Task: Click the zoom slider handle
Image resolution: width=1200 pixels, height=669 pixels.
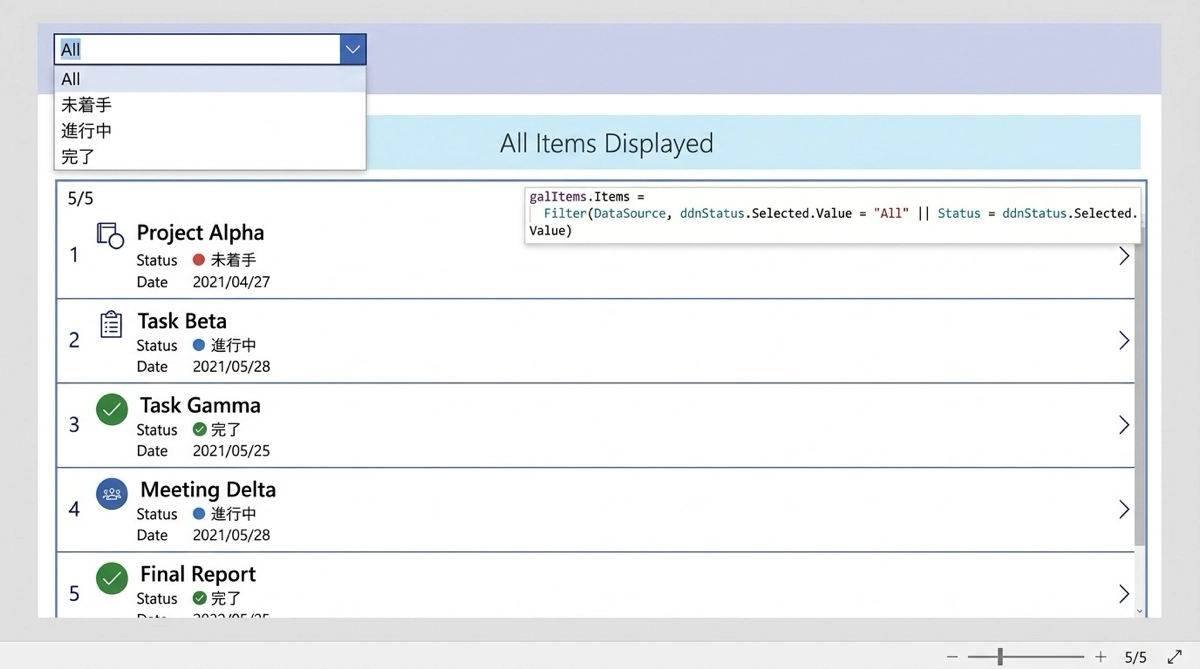Action: [1000, 657]
